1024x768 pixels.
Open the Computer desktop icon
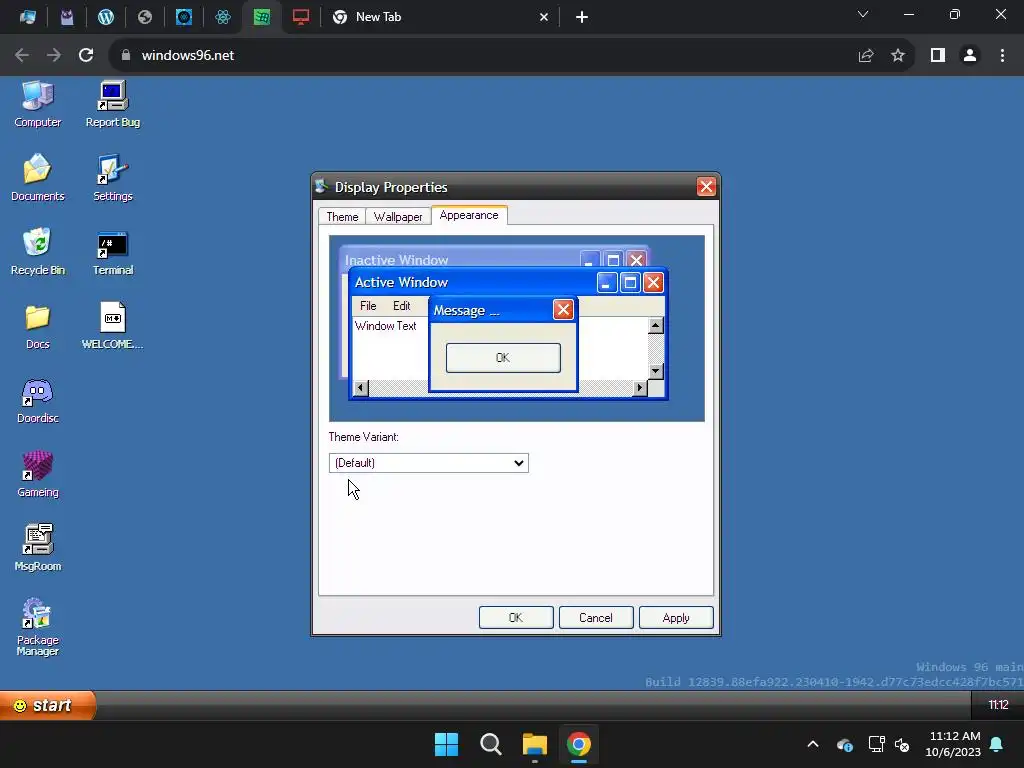tap(37, 103)
